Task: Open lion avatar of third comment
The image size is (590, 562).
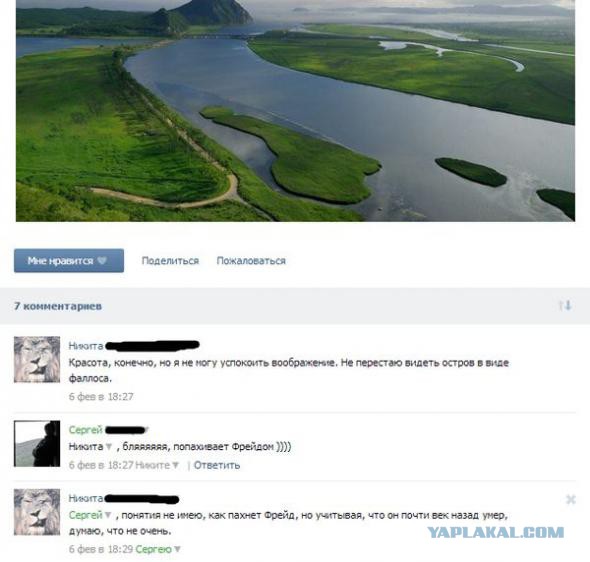Action: 37,512
